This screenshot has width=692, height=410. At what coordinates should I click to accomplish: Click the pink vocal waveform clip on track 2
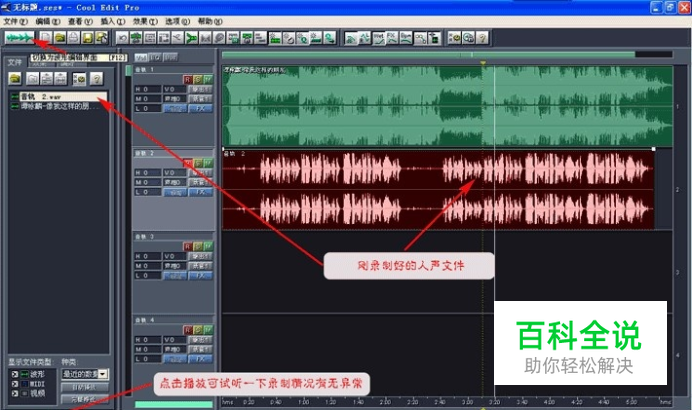point(438,190)
